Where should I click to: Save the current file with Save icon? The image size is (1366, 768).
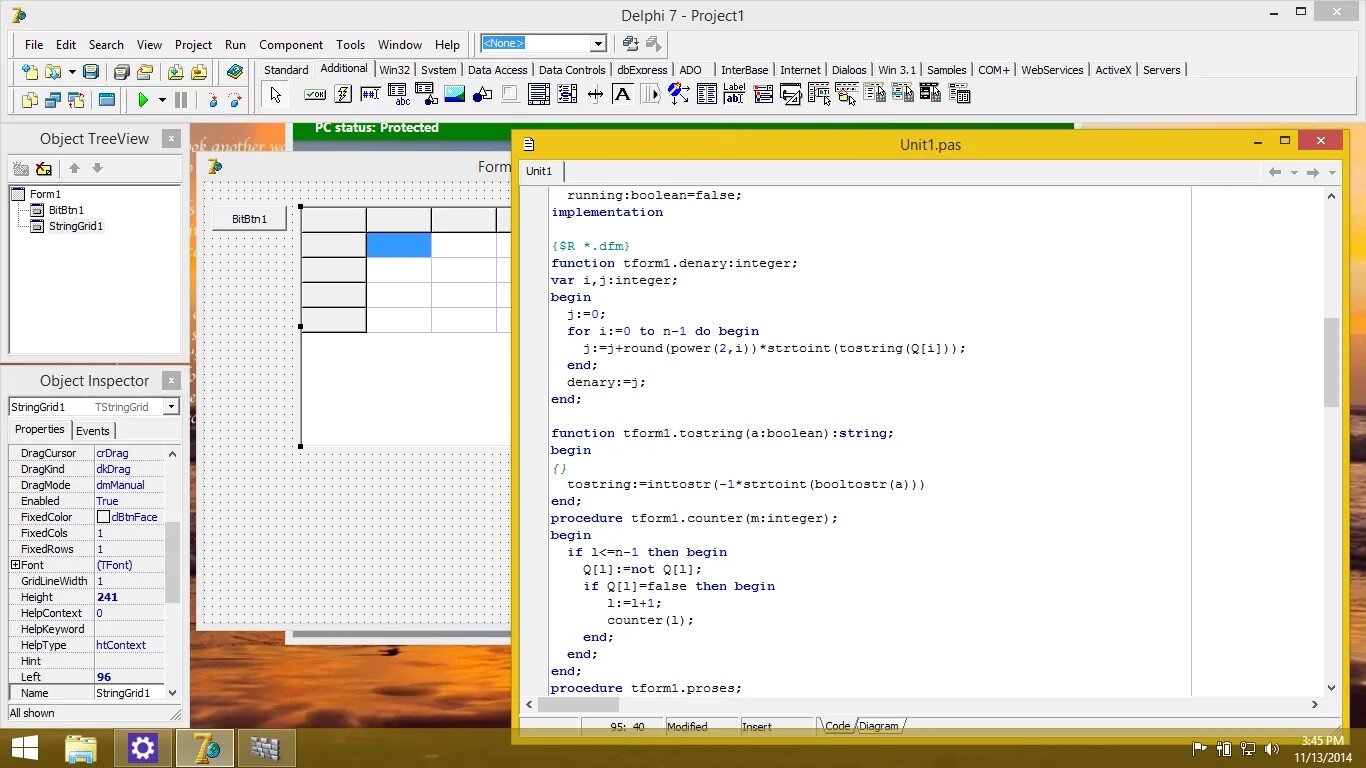tap(90, 72)
